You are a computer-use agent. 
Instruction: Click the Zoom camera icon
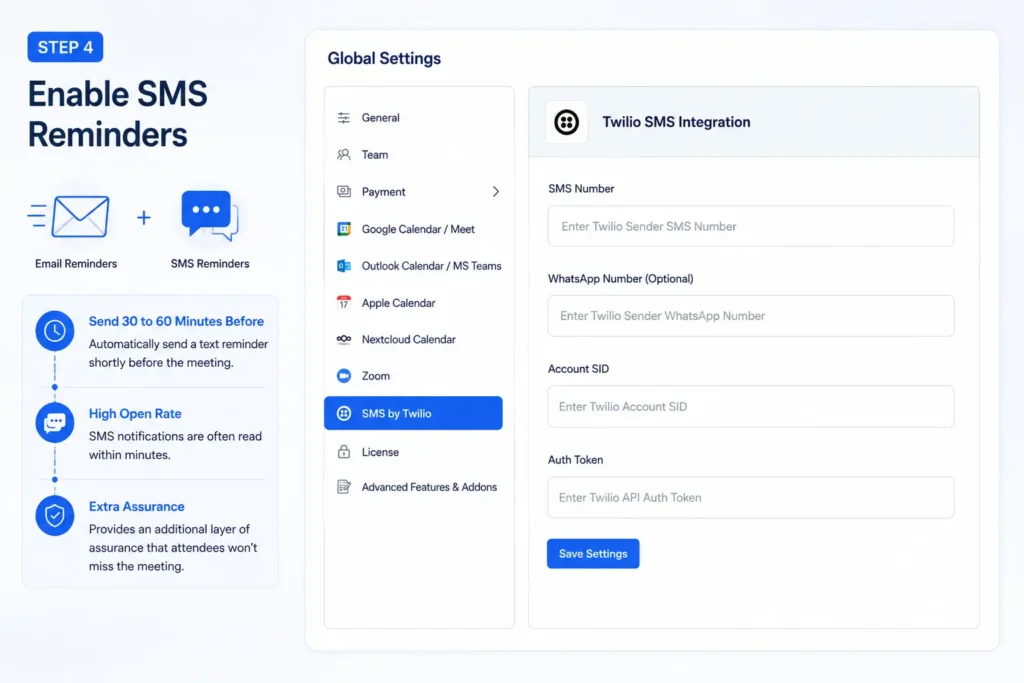click(344, 376)
